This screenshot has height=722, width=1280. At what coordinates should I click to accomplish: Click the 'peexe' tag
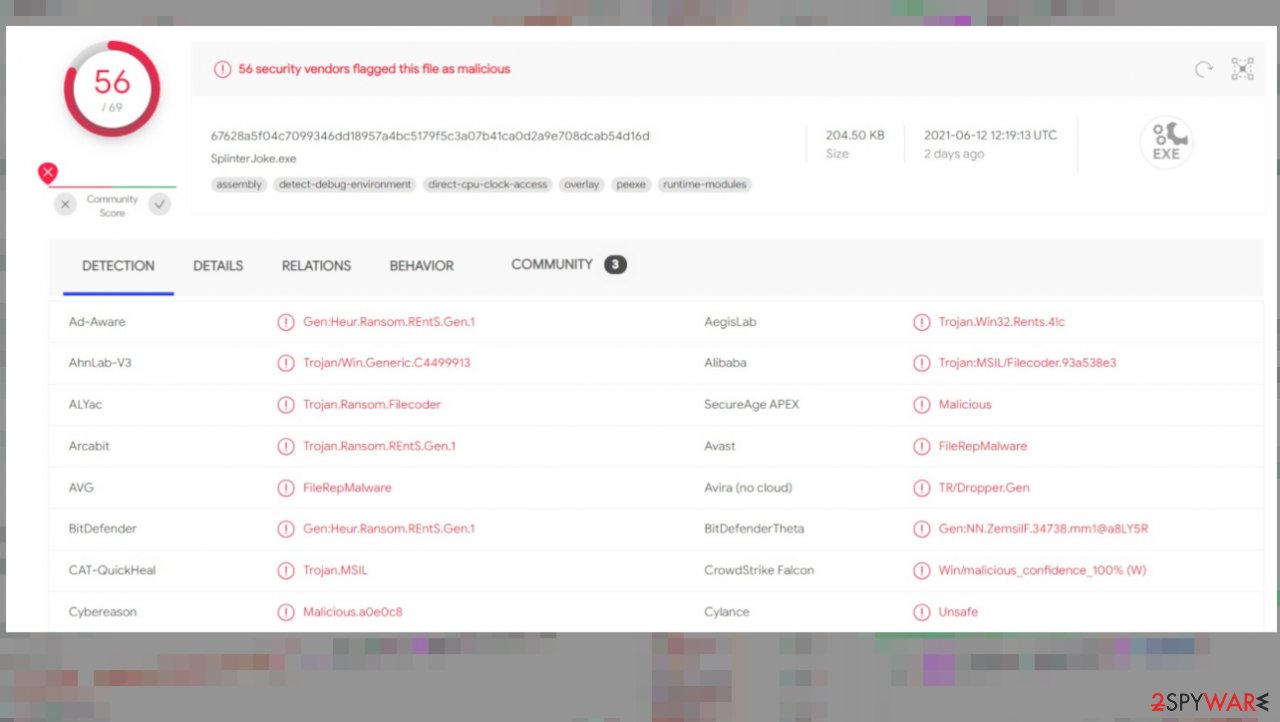631,185
